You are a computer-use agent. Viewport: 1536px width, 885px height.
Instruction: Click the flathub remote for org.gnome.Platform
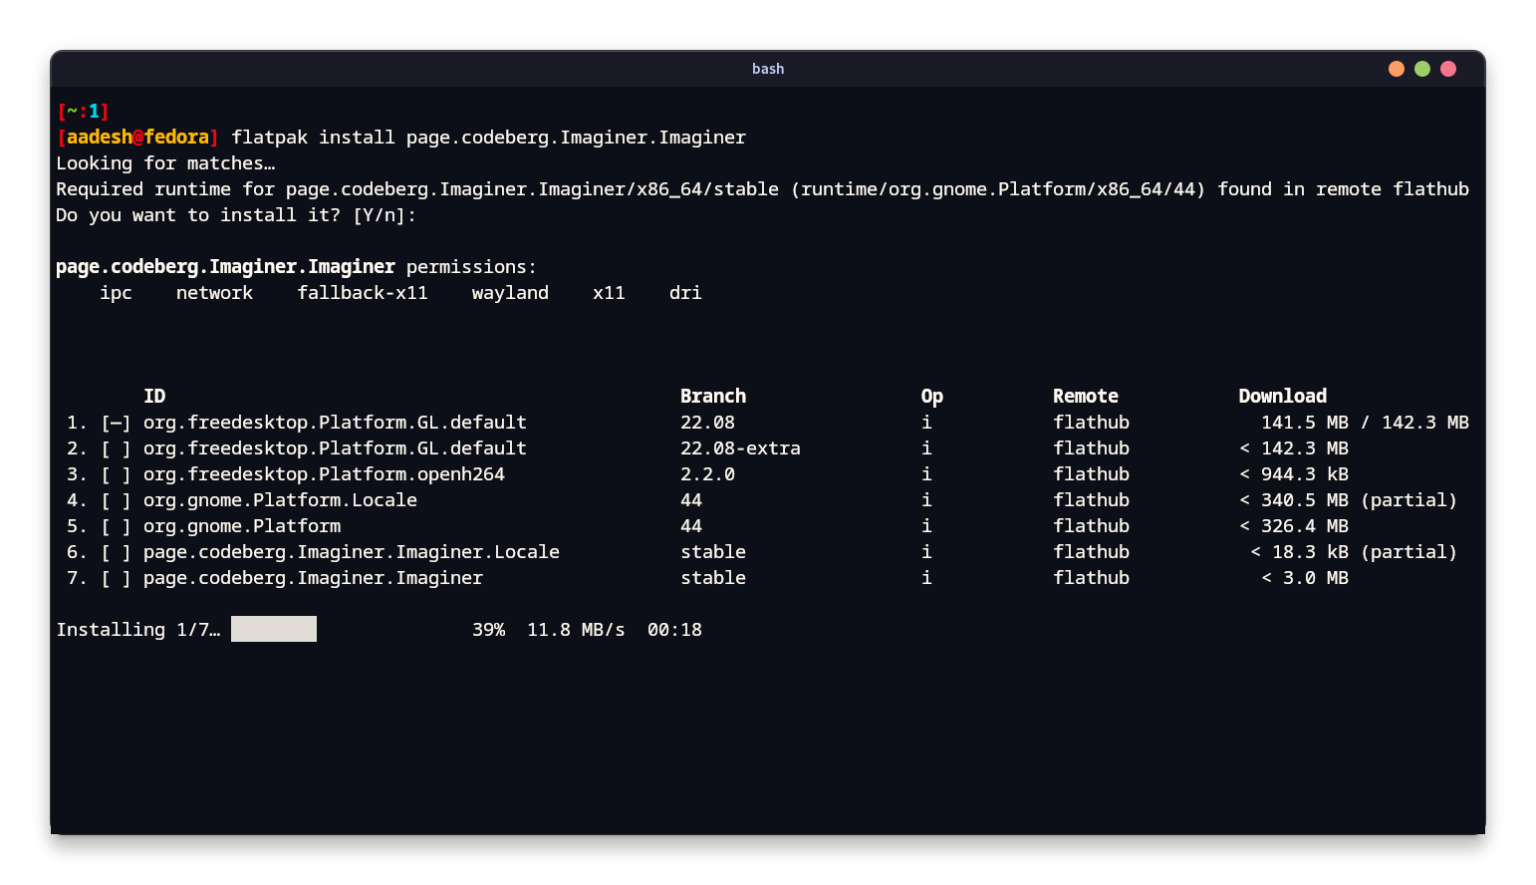click(x=1091, y=526)
